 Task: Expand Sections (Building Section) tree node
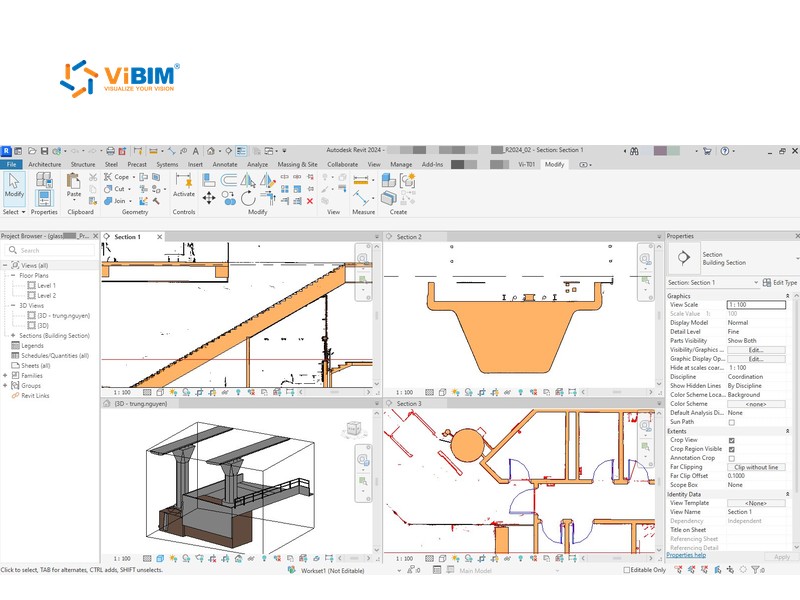point(13,336)
